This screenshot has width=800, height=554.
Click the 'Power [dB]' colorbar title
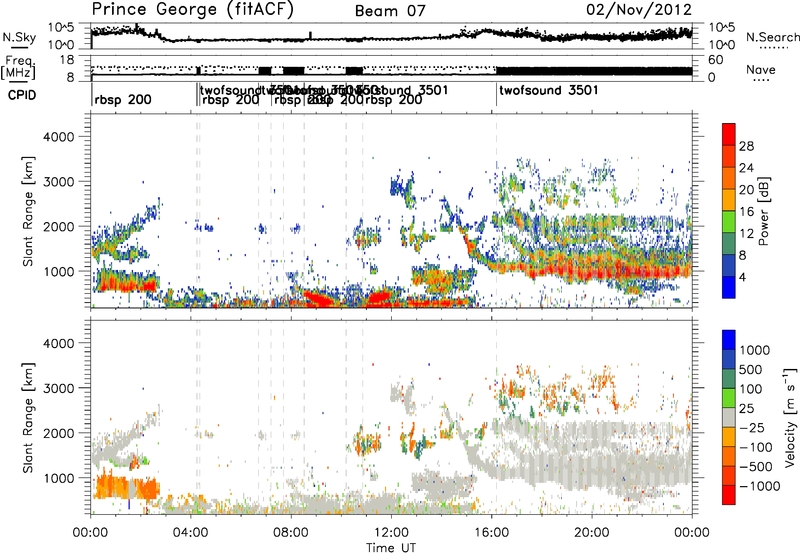coord(763,211)
